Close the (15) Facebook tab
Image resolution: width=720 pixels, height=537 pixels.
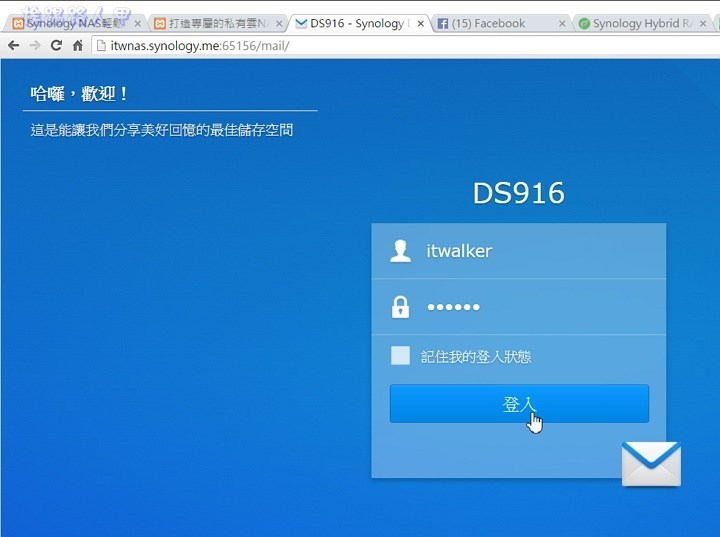(562, 23)
